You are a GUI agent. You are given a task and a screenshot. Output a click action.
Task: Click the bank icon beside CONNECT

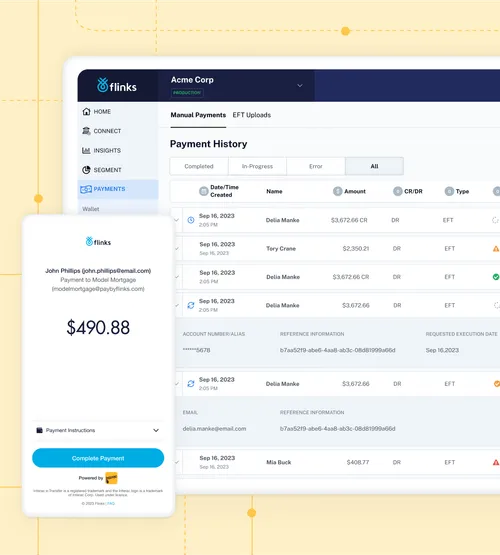86,131
